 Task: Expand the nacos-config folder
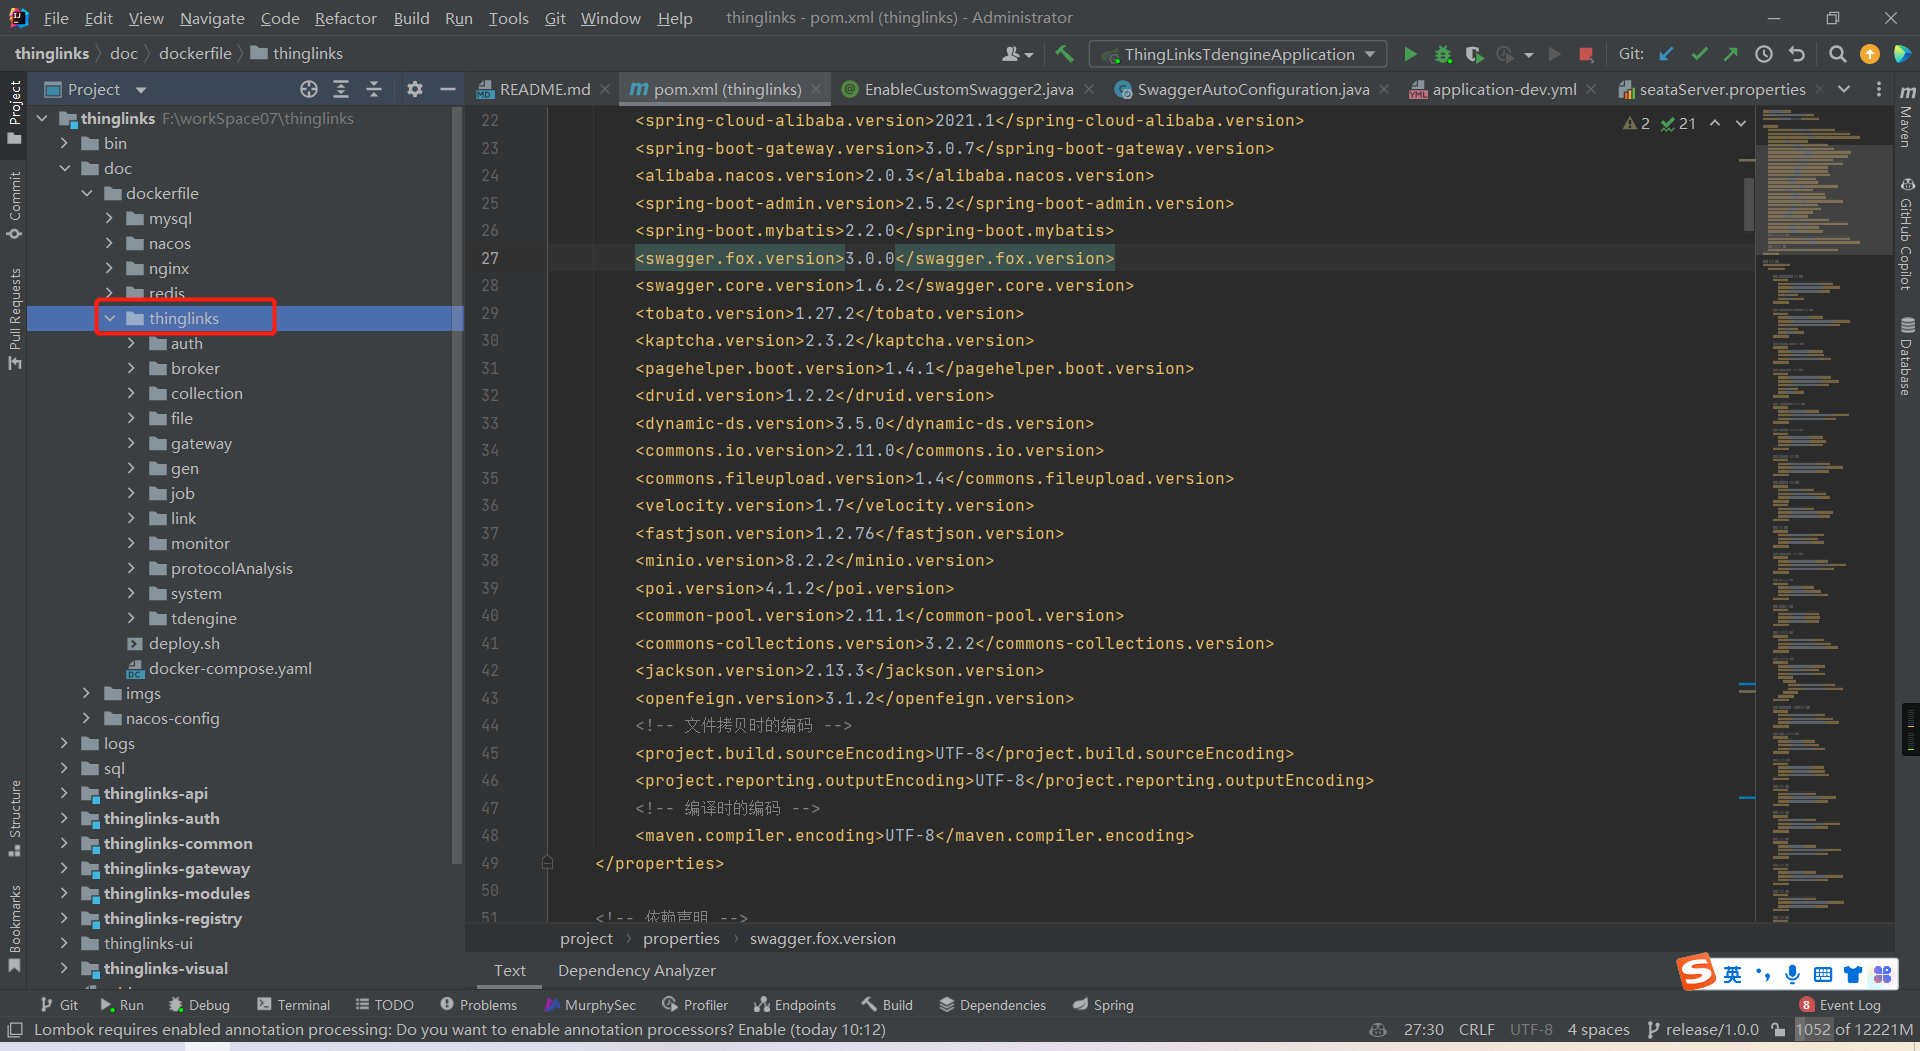pyautogui.click(x=87, y=718)
